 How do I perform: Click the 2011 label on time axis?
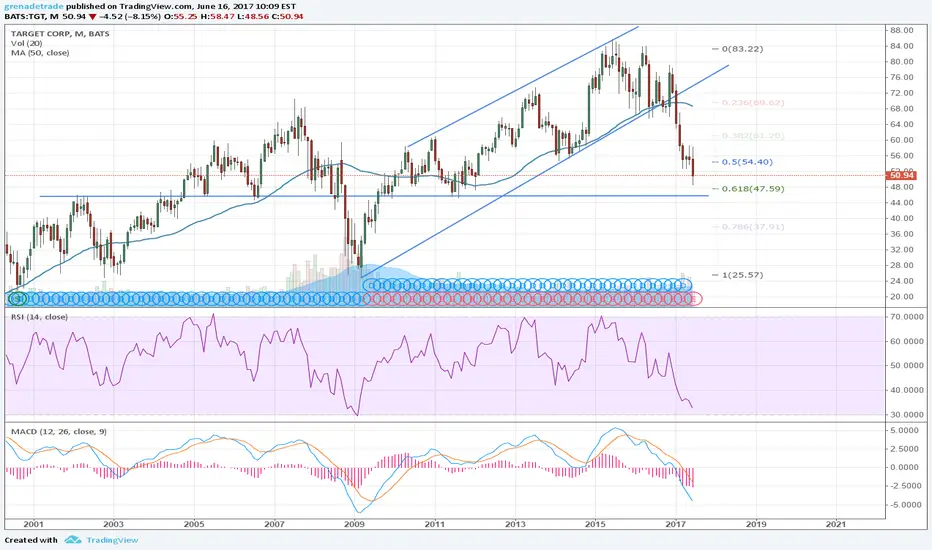coord(434,524)
